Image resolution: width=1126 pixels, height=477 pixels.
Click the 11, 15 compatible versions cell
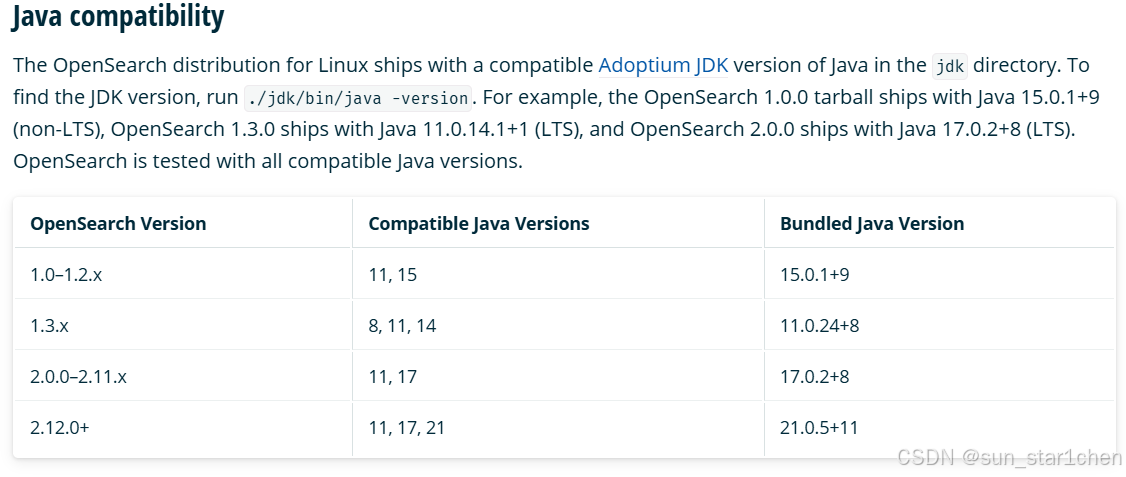tap(393, 275)
